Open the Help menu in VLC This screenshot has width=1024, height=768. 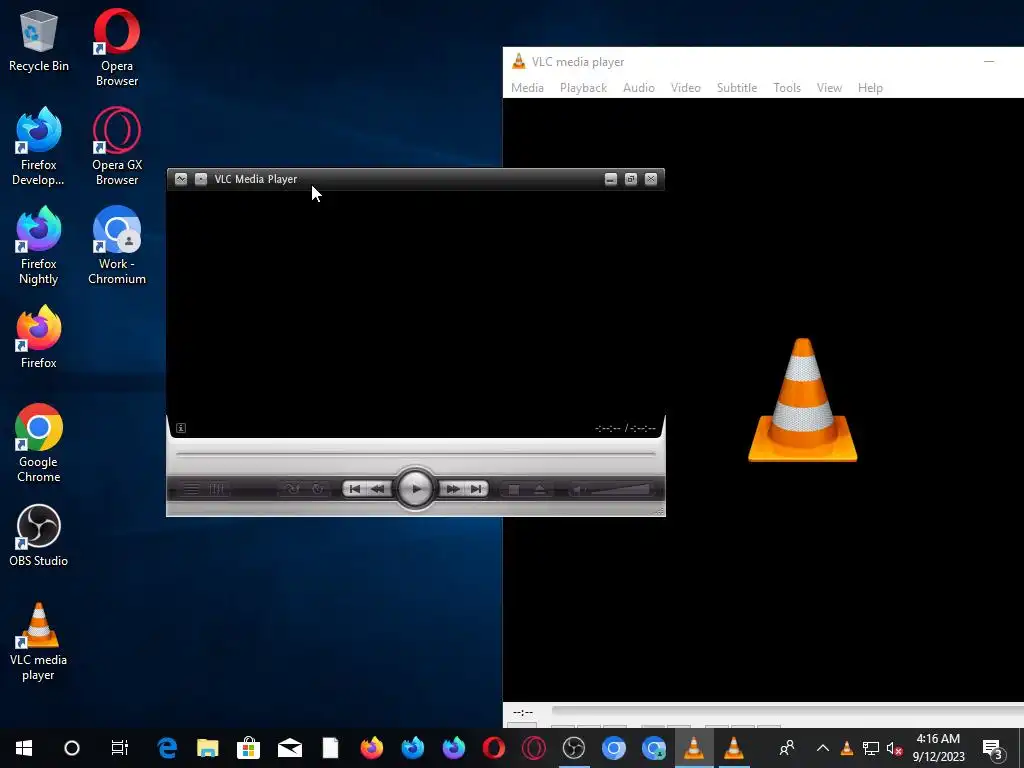coord(870,88)
